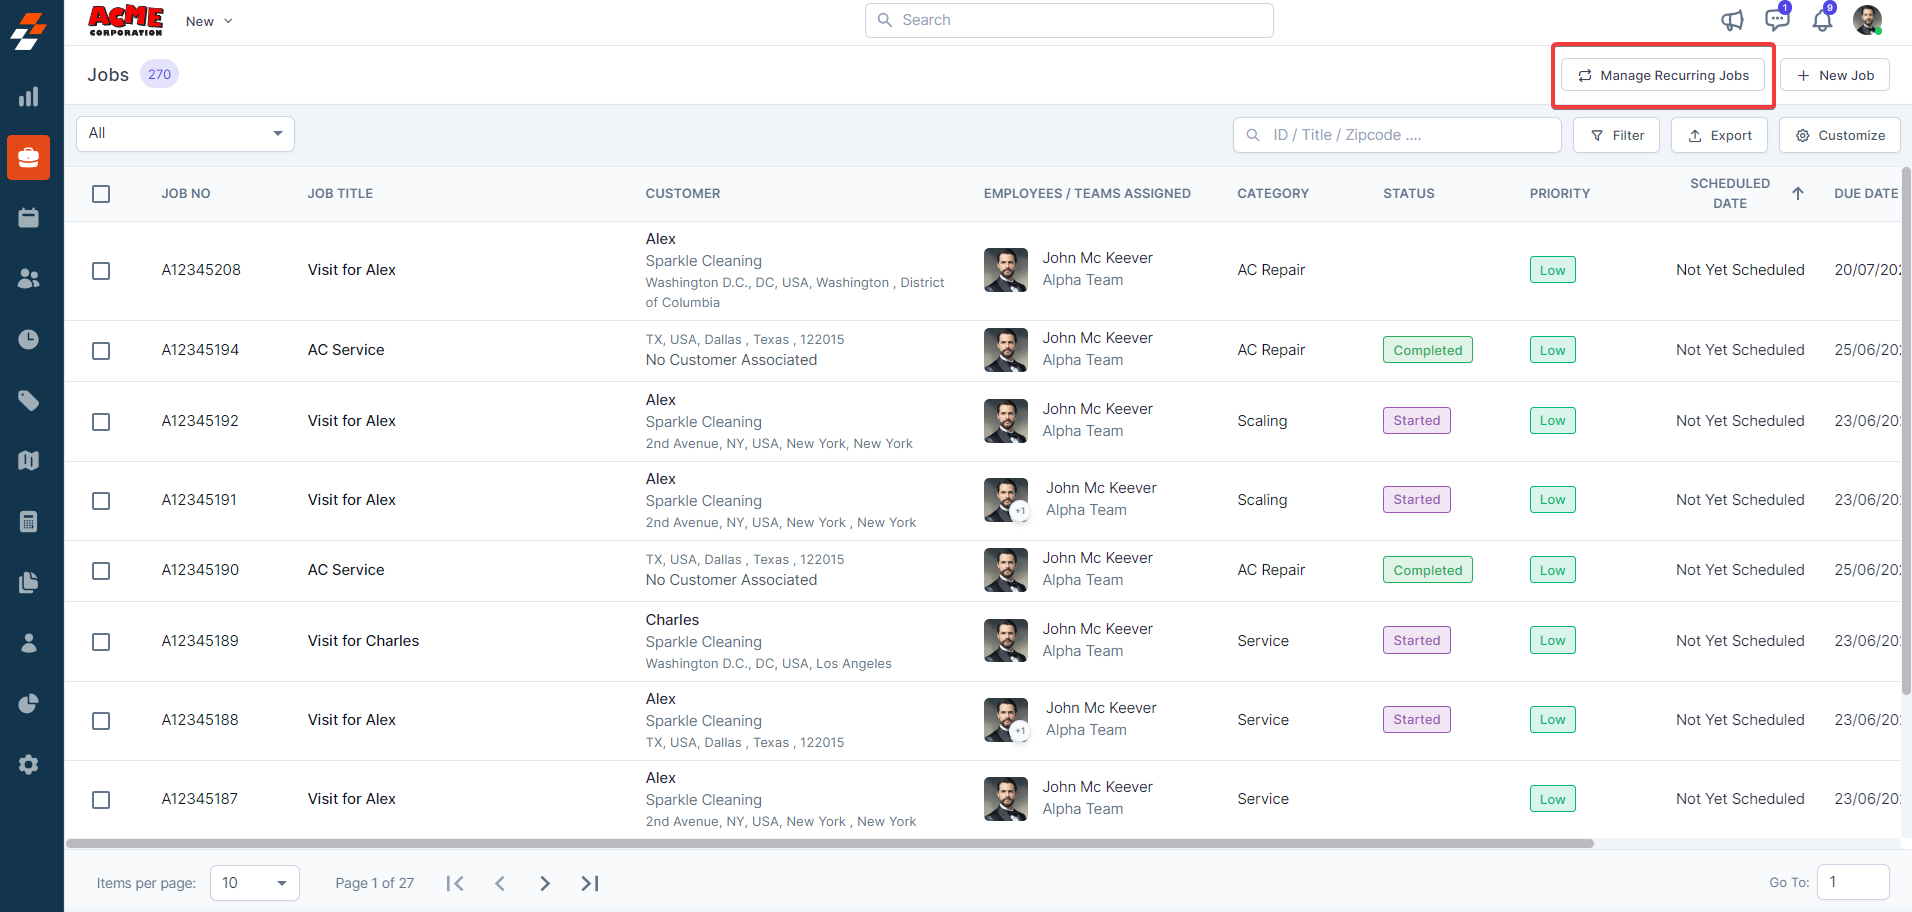Open the chat messages icon
The height and width of the screenshot is (912, 1912).
1776,21
